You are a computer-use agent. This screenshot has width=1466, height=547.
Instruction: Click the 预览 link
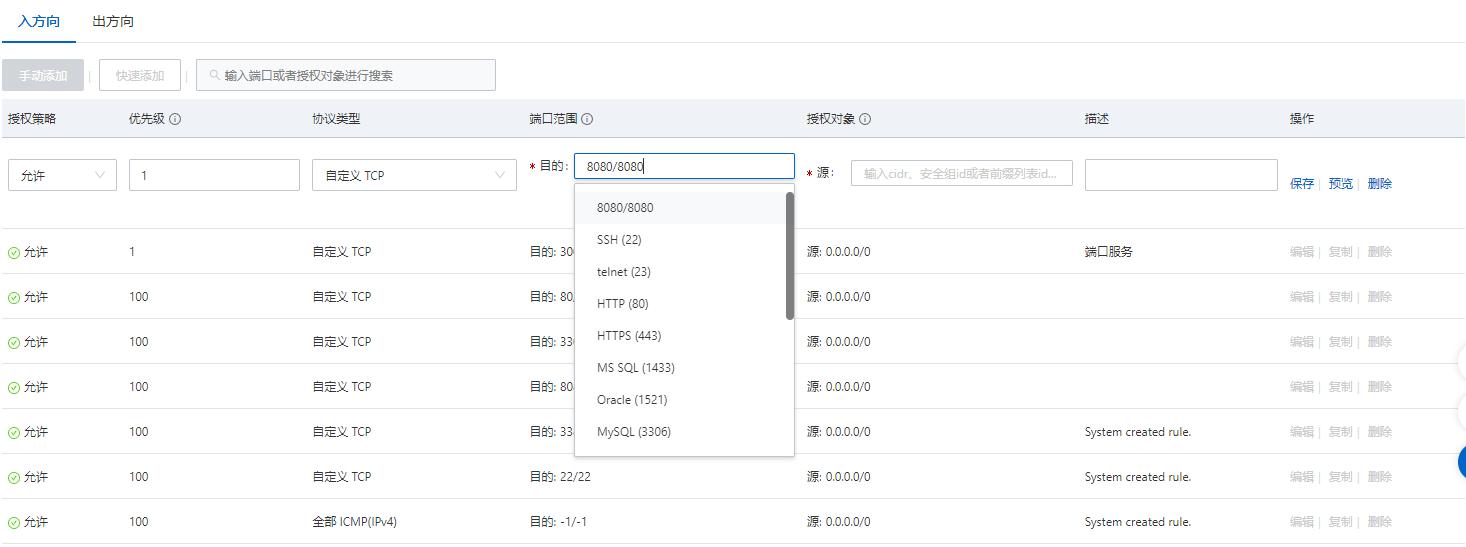(x=1340, y=184)
